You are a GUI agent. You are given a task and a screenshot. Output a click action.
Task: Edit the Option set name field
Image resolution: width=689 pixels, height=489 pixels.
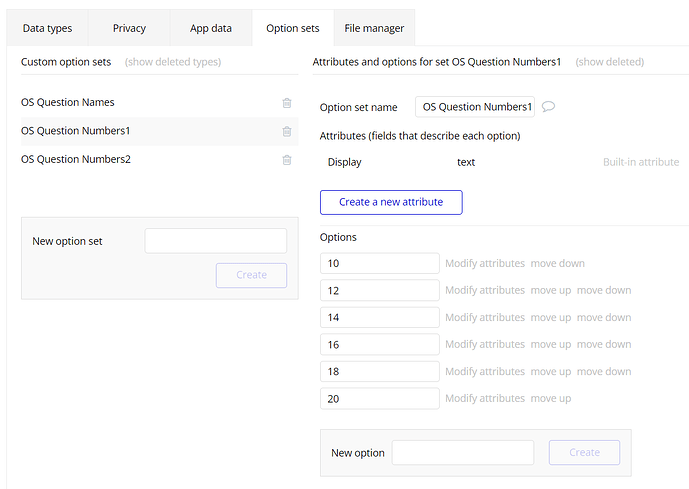[476, 107]
